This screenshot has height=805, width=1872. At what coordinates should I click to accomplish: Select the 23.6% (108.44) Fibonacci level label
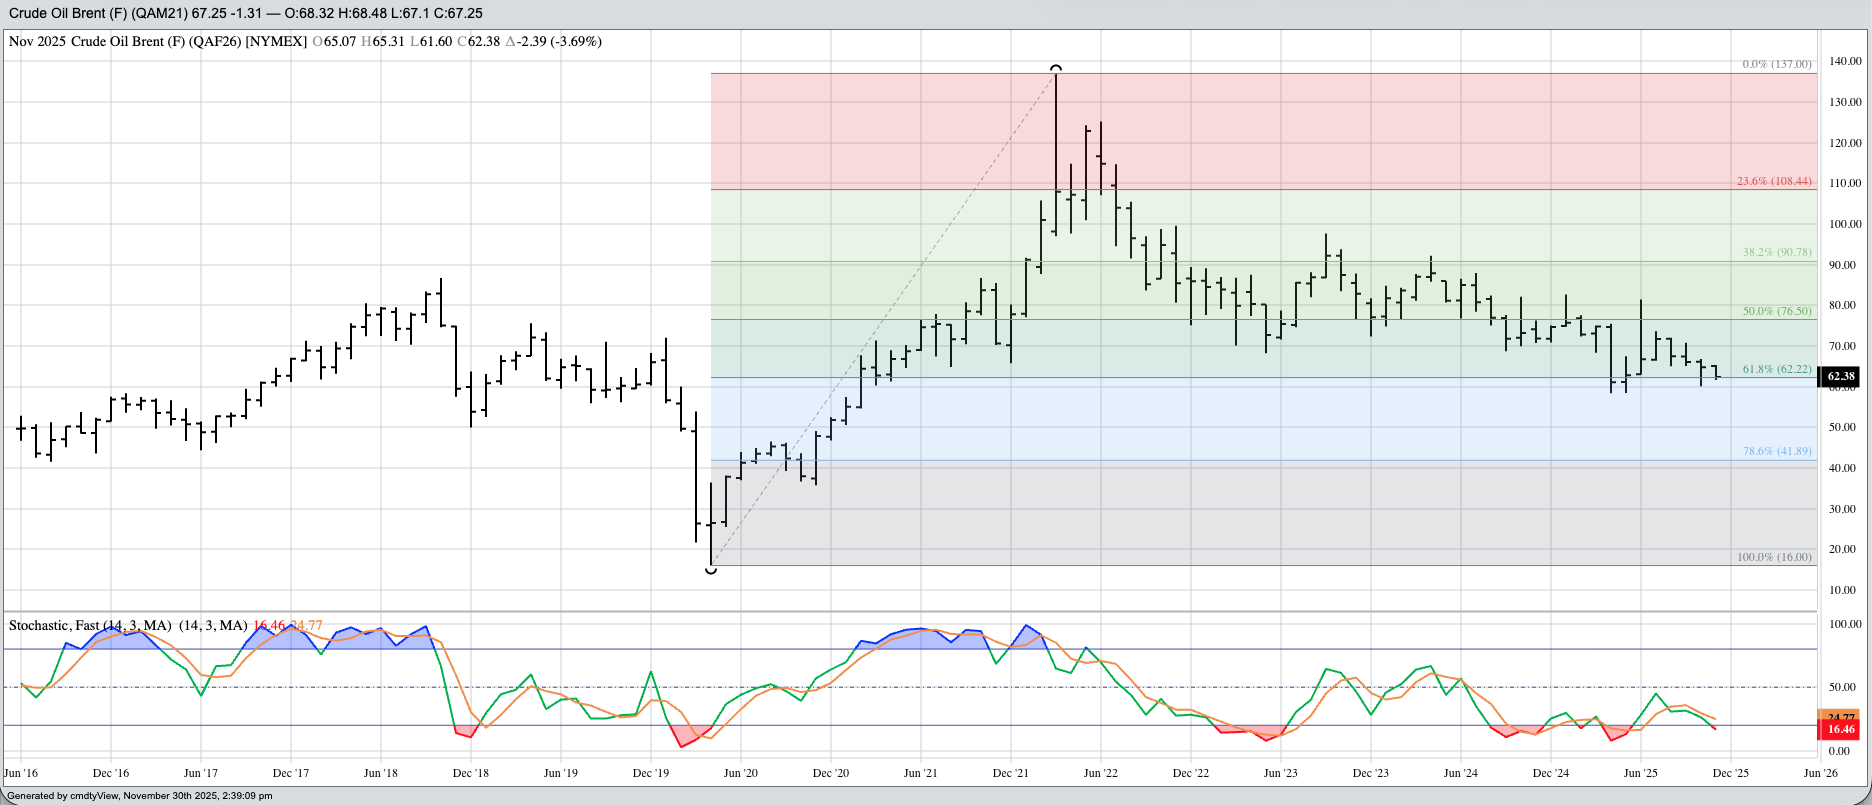coord(1773,182)
